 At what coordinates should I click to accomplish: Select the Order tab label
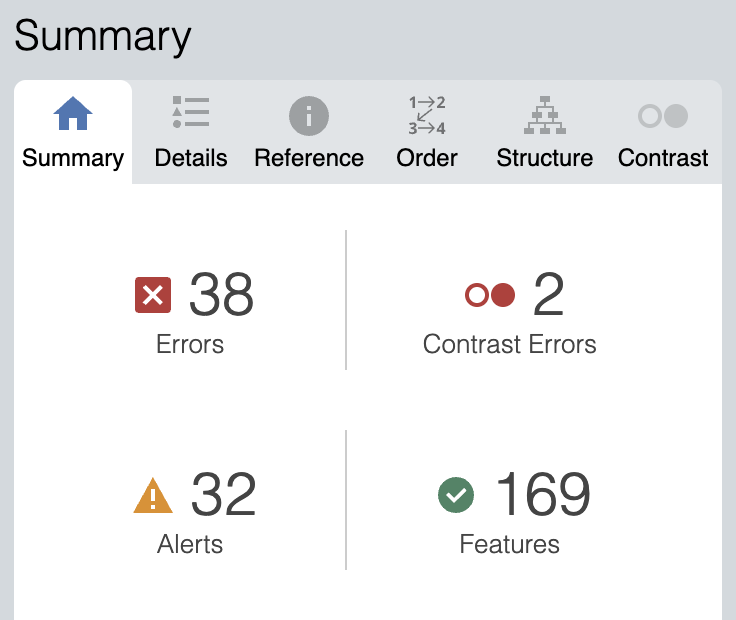coord(427,158)
